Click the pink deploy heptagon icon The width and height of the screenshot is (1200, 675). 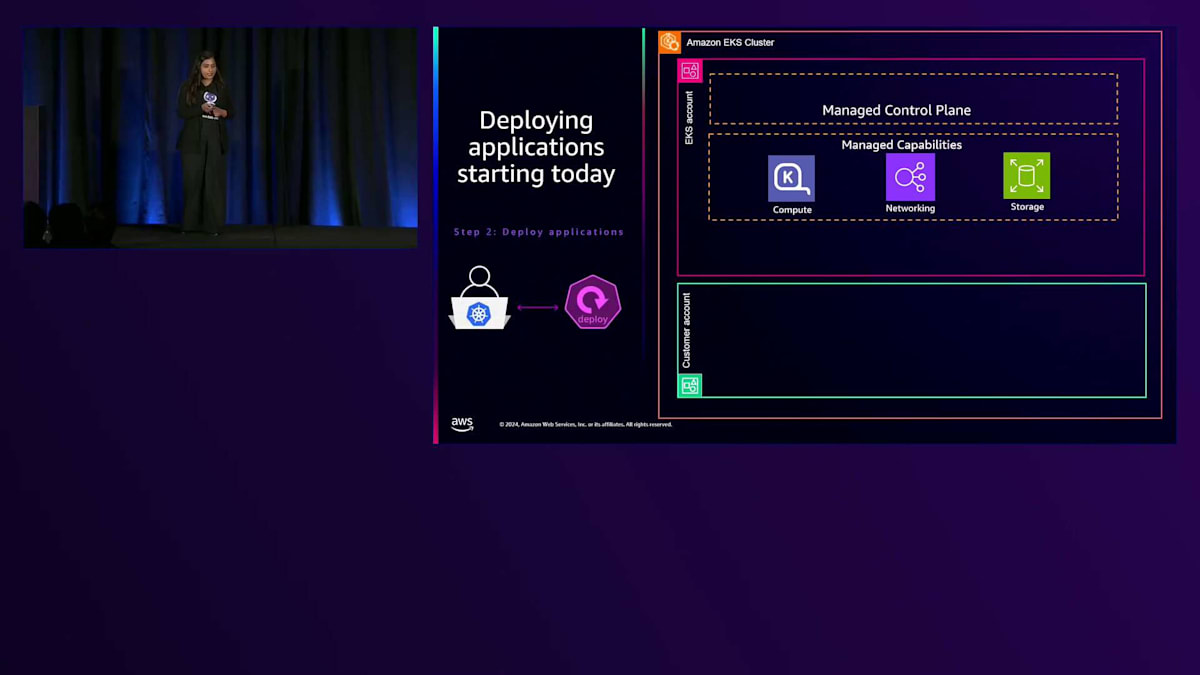593,304
